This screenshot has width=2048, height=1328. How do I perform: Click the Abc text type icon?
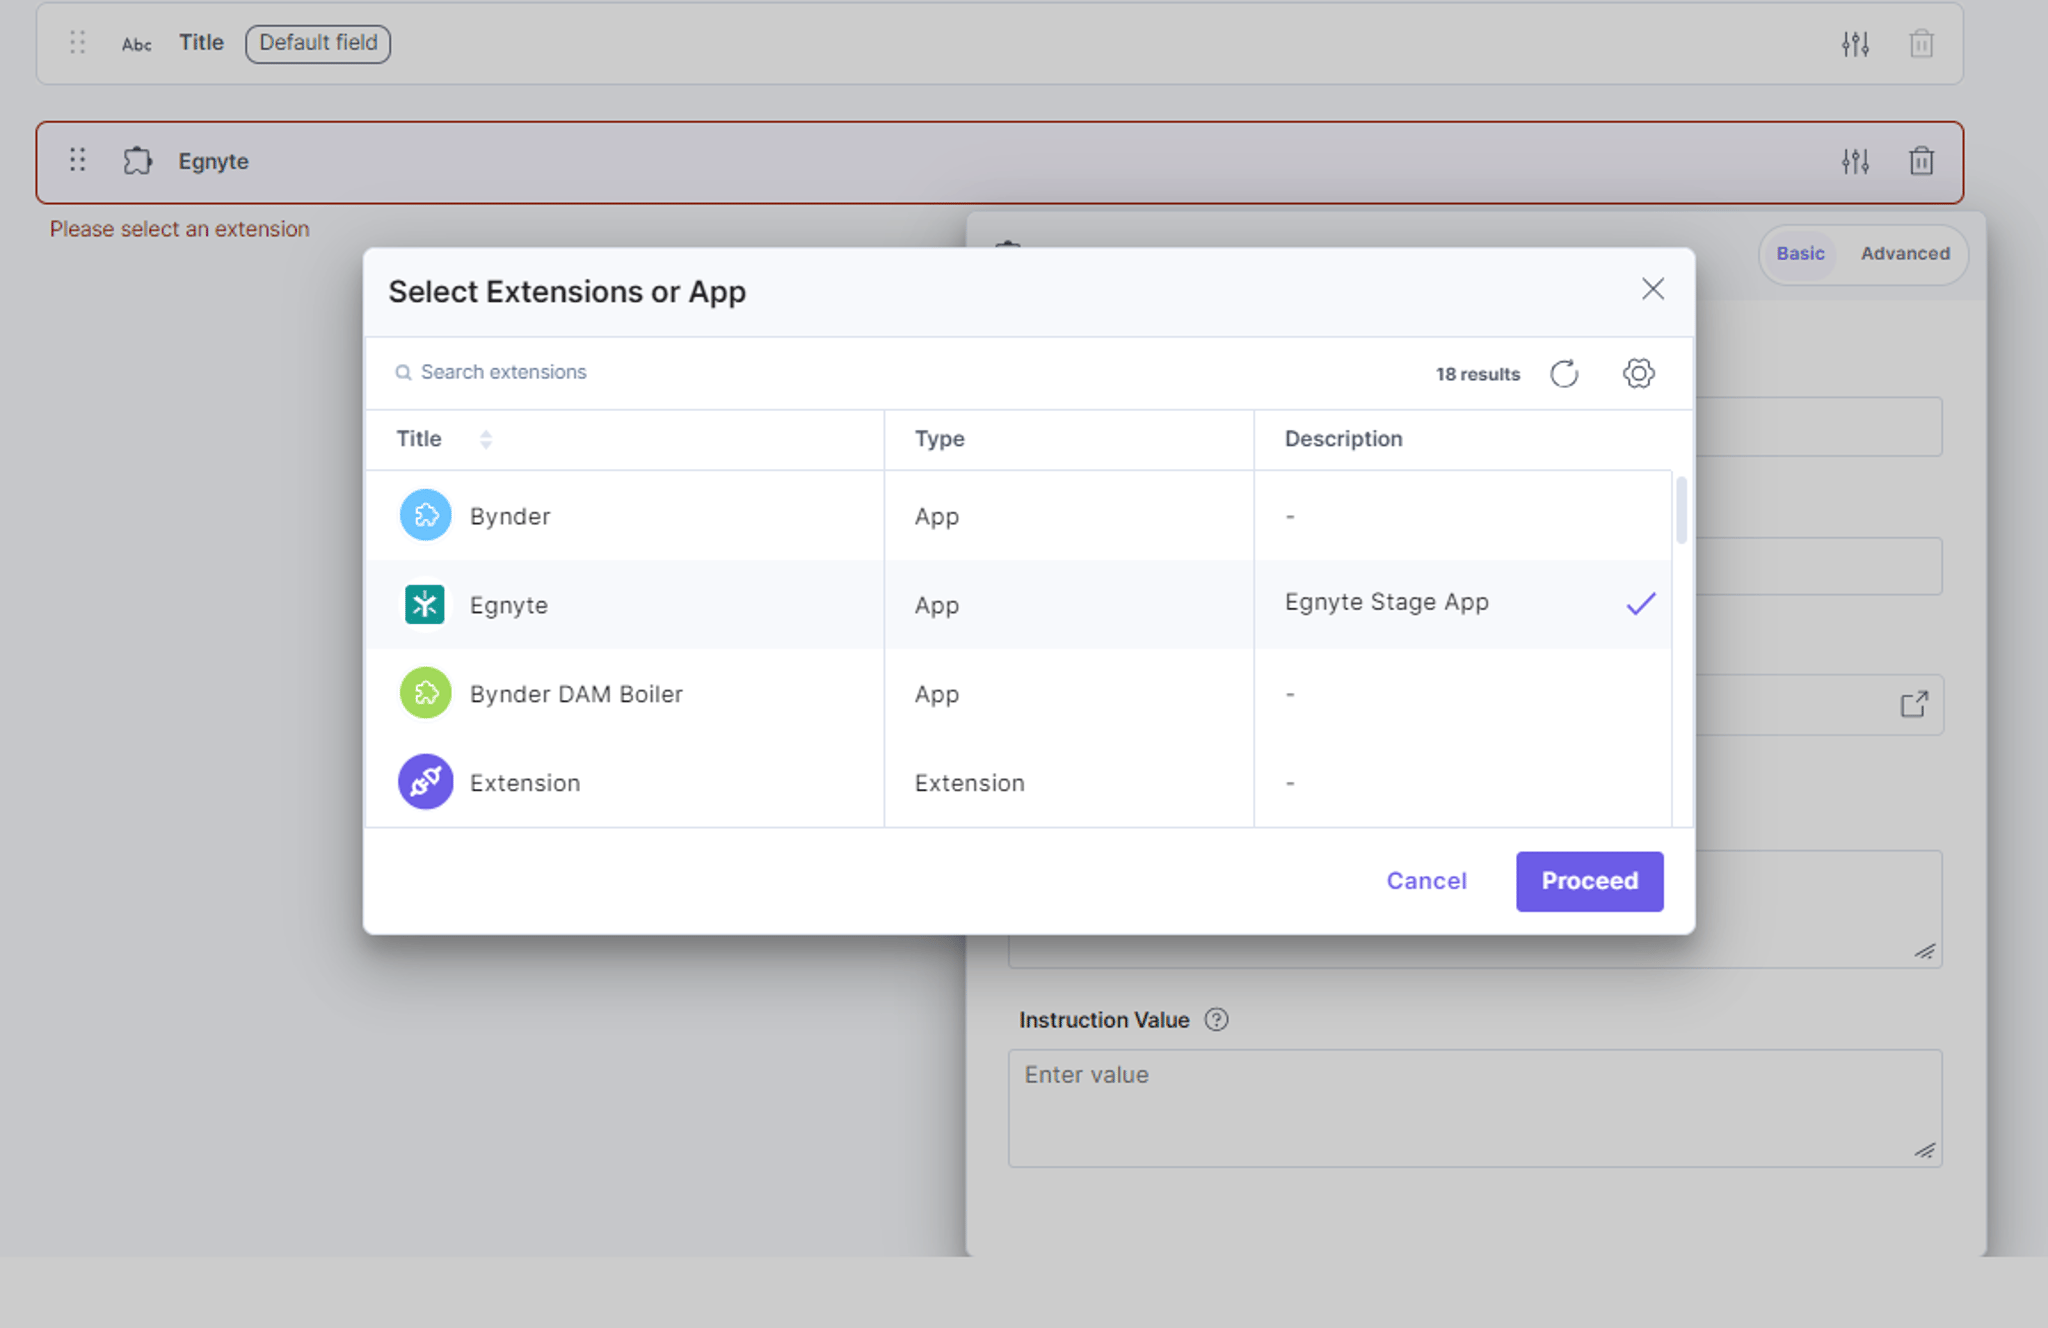coord(136,44)
